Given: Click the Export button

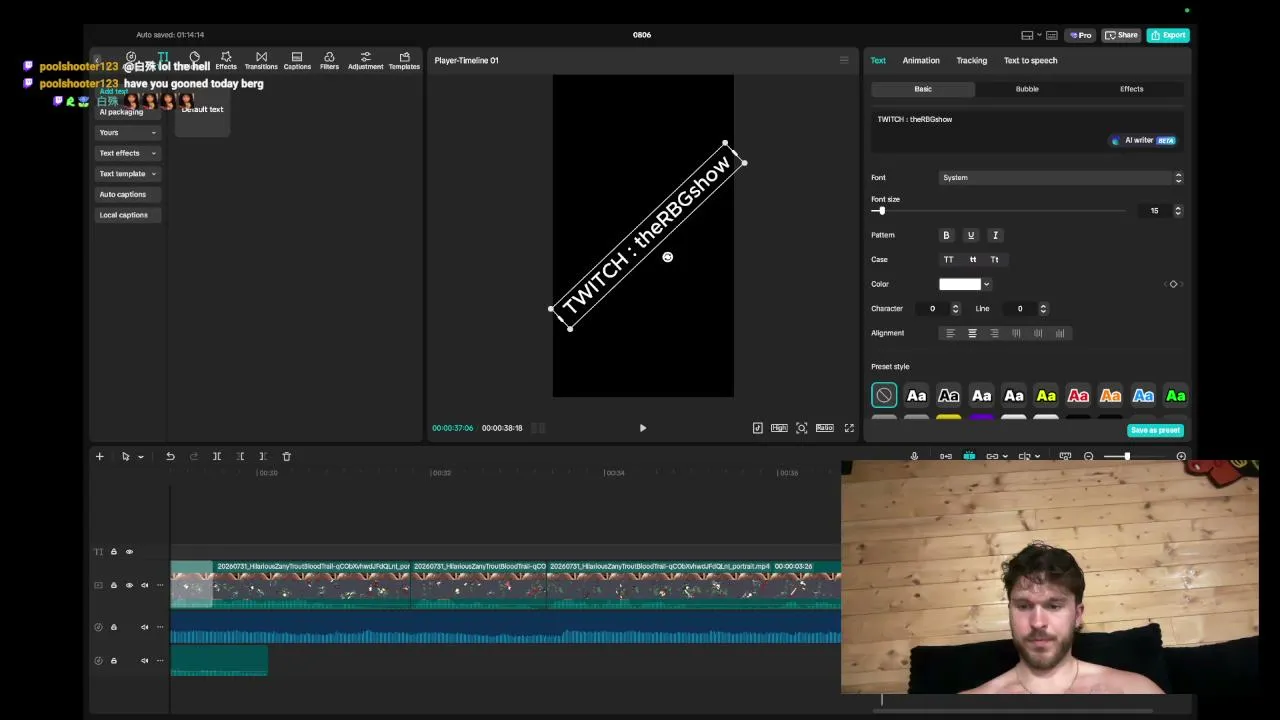Looking at the screenshot, I should [x=1168, y=35].
